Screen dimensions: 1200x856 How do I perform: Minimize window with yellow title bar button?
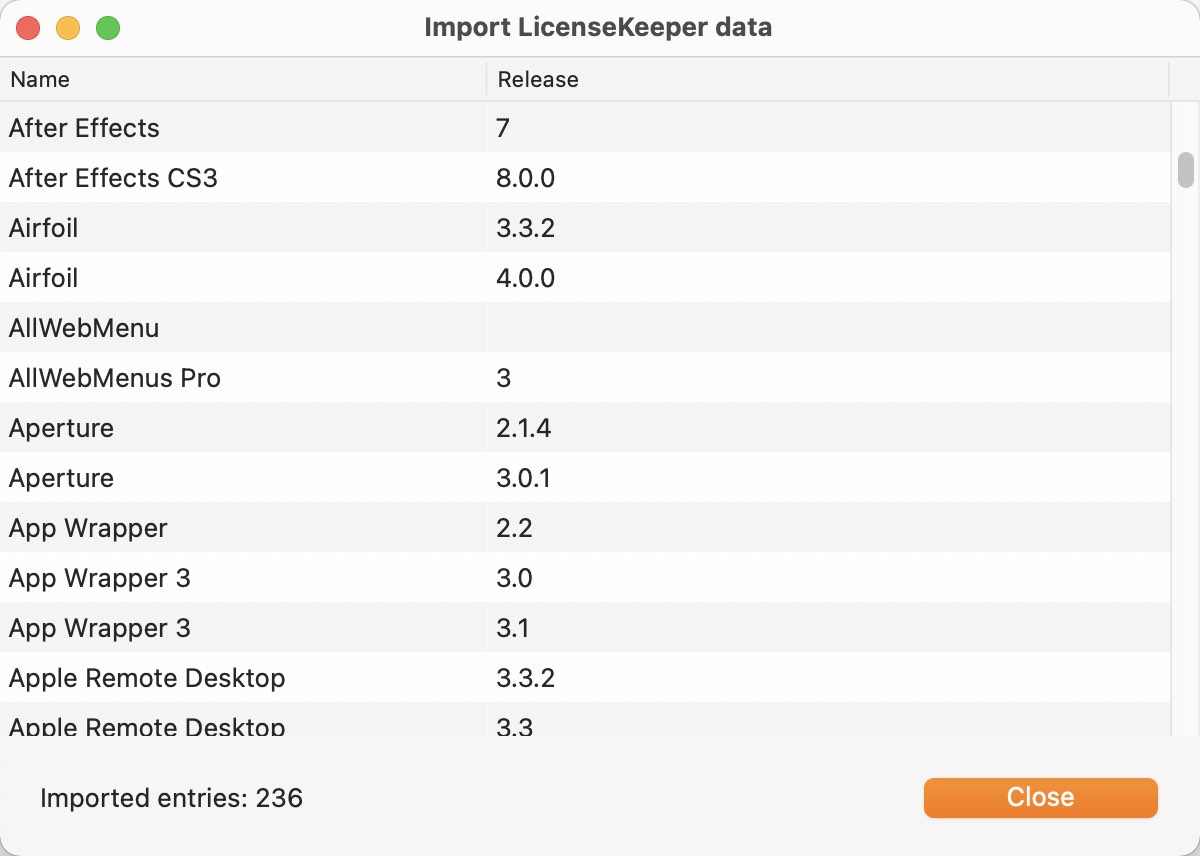point(68,28)
